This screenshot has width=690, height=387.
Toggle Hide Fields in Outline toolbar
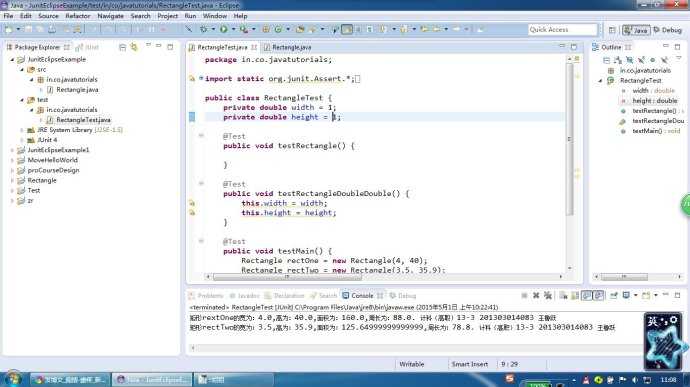tap(629, 60)
